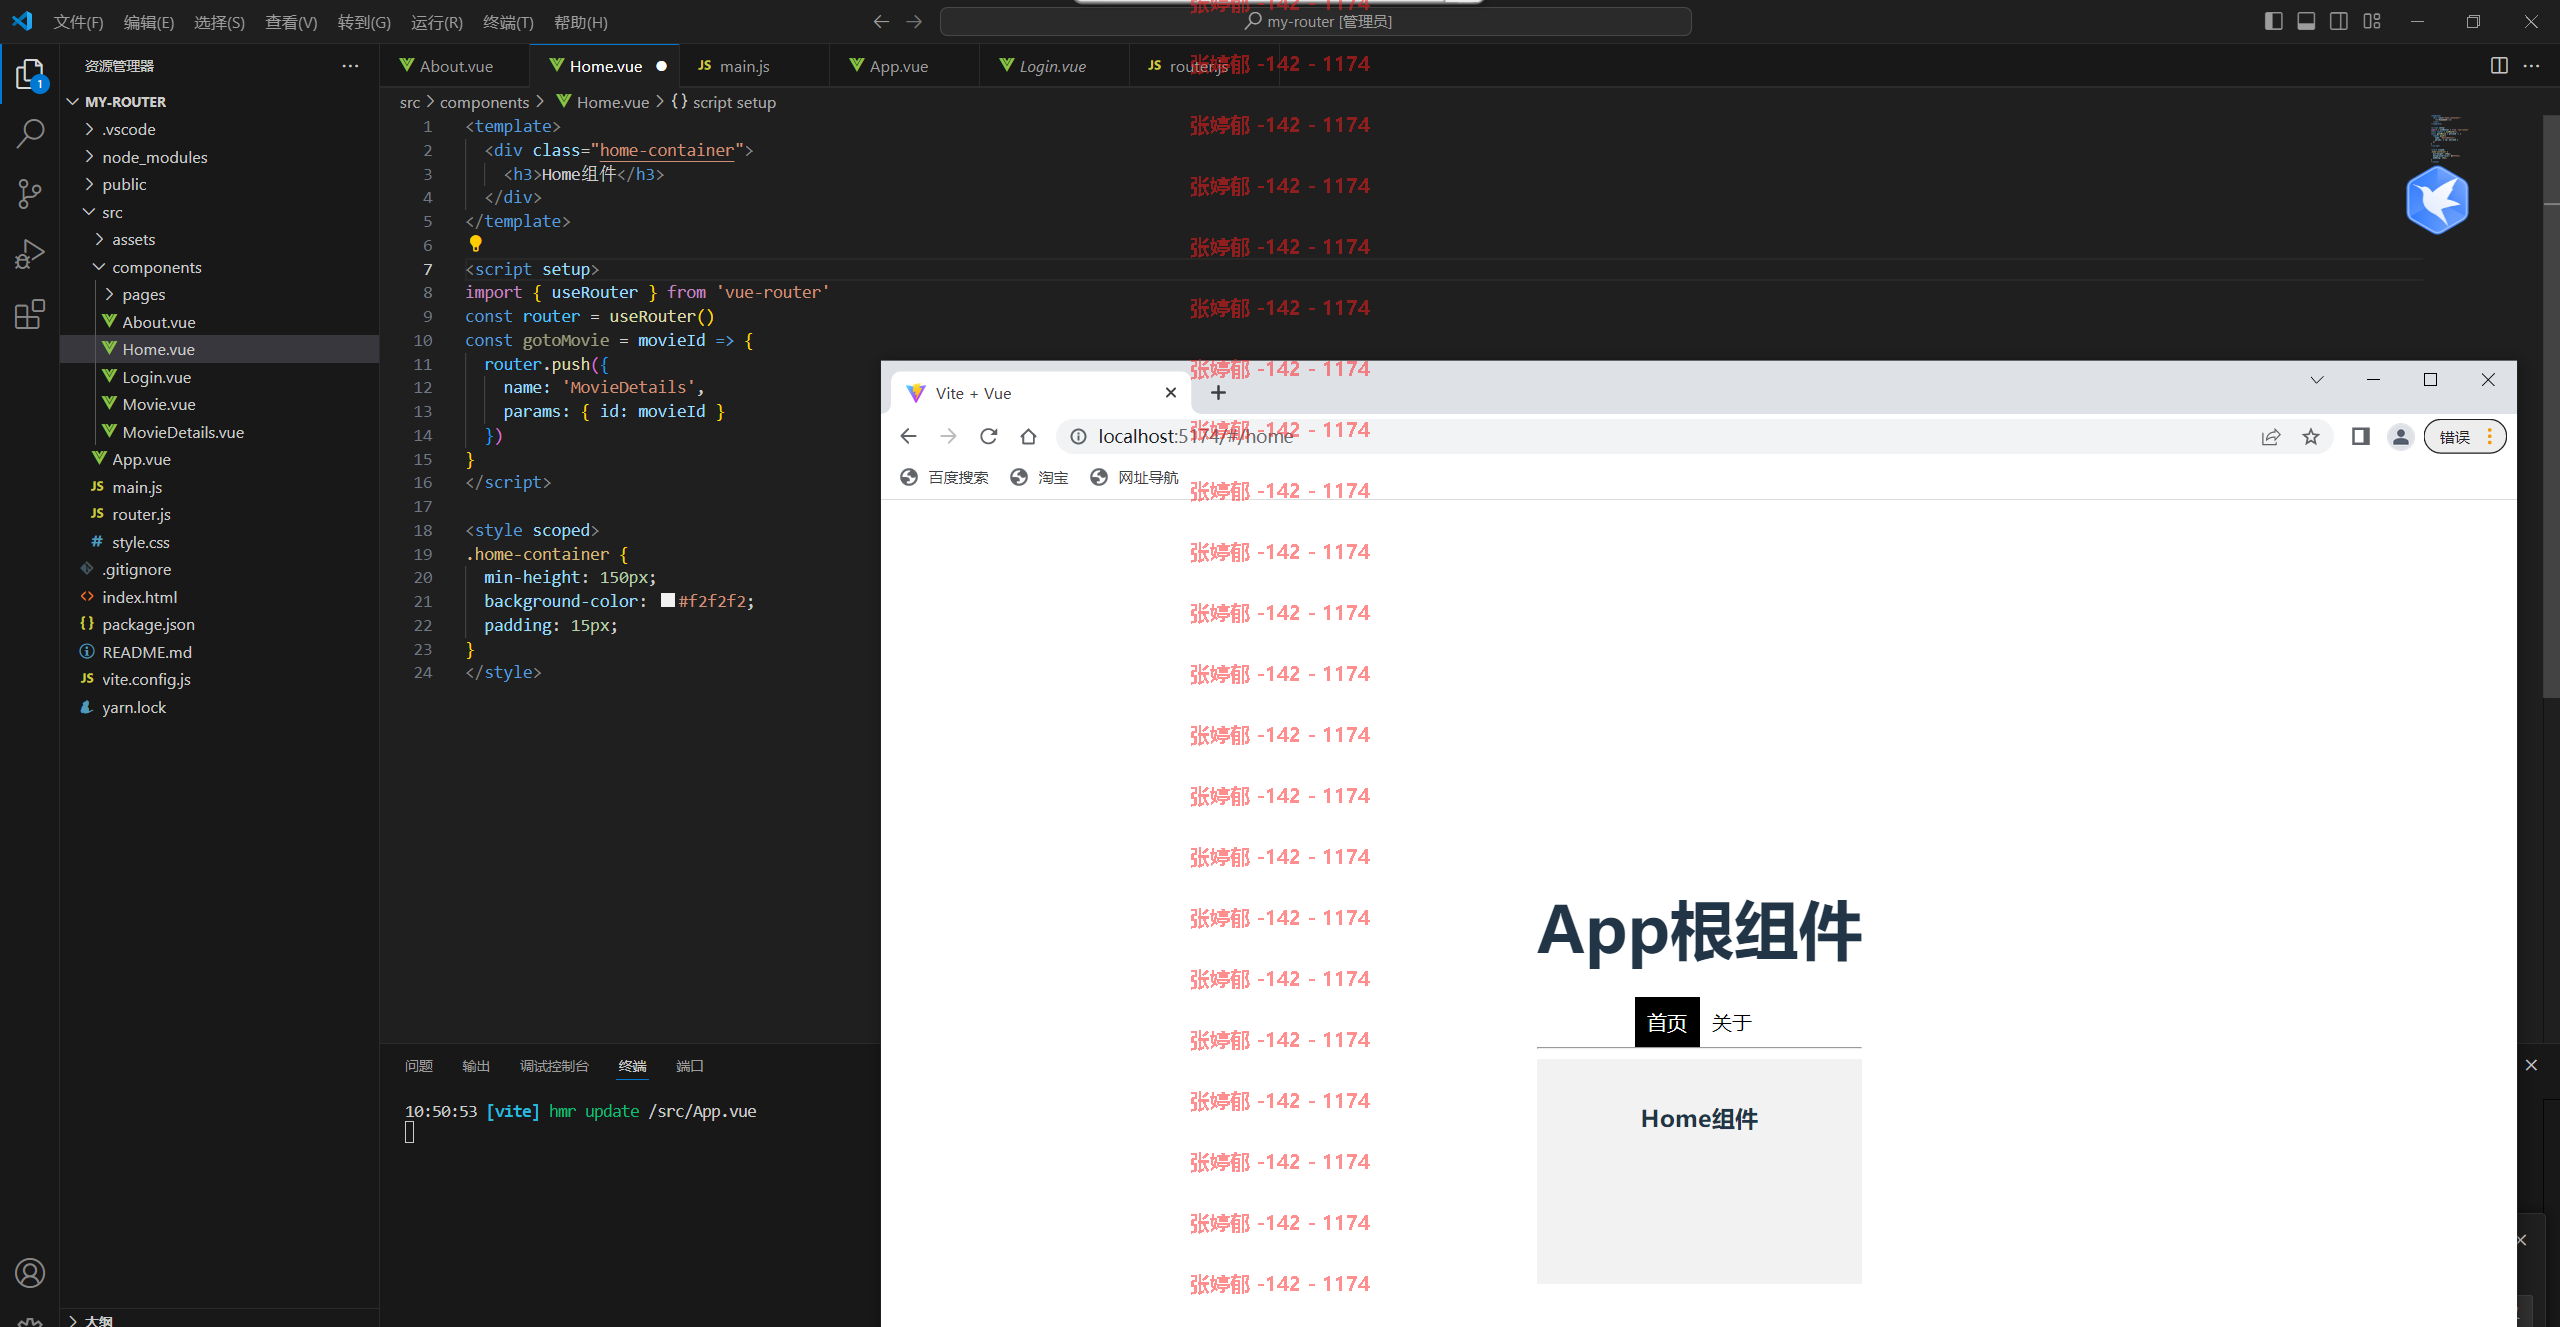Screen dimensions: 2560x1327
Task: Click the #f2f2f2 color swatch
Action: (x=667, y=600)
